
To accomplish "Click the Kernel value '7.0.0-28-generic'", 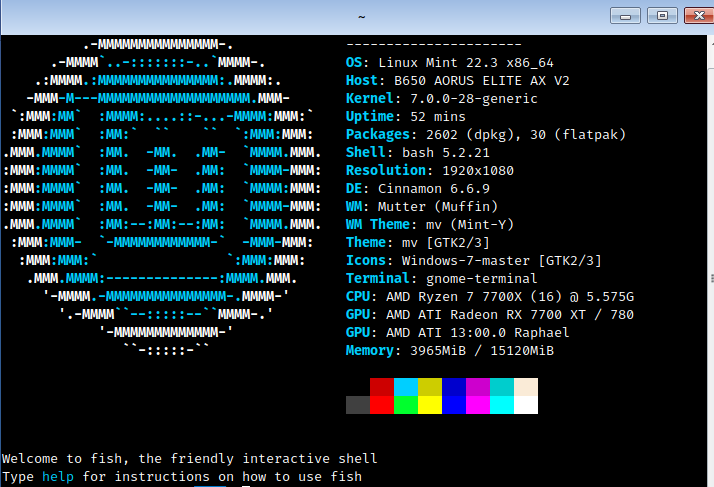I will [474, 98].
